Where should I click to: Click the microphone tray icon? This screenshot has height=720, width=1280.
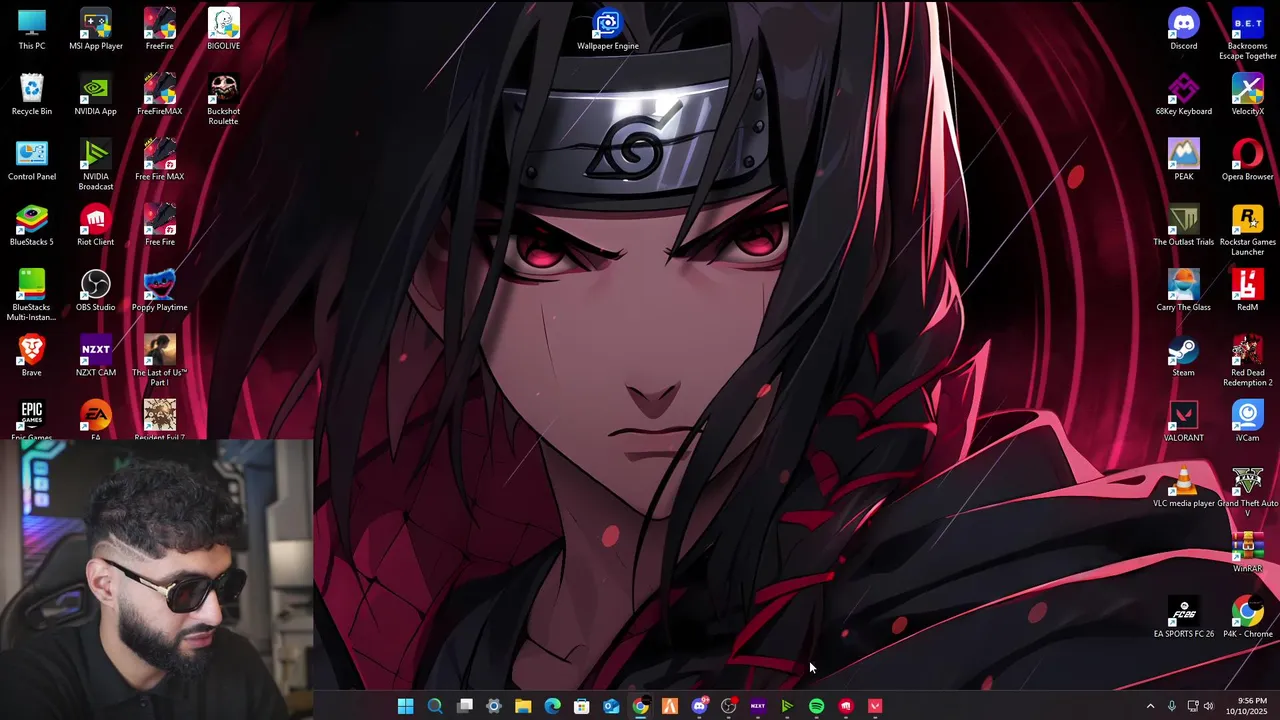[x=1171, y=706]
